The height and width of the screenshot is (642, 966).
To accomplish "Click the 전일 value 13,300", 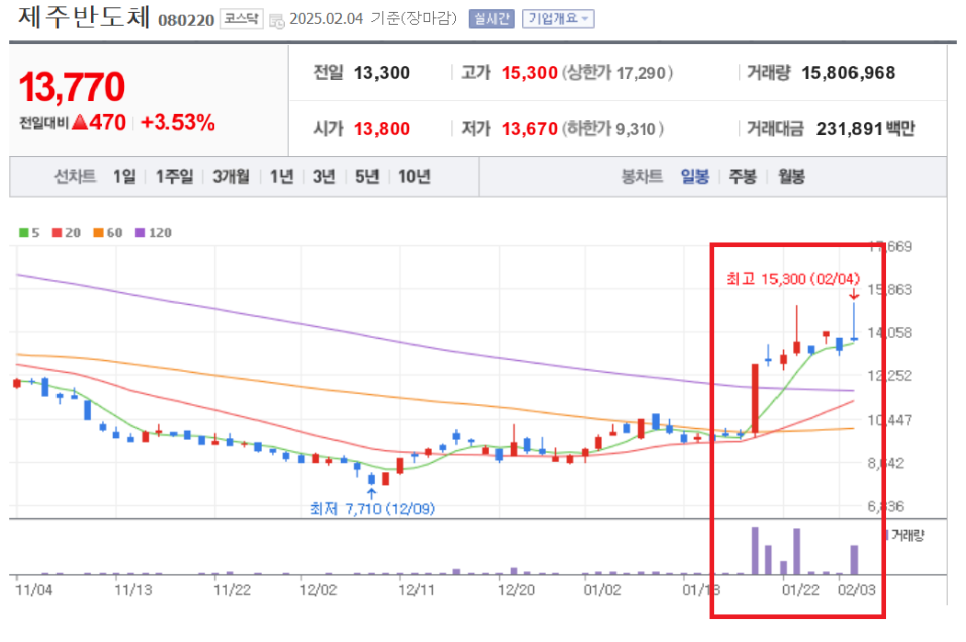I will (381, 73).
